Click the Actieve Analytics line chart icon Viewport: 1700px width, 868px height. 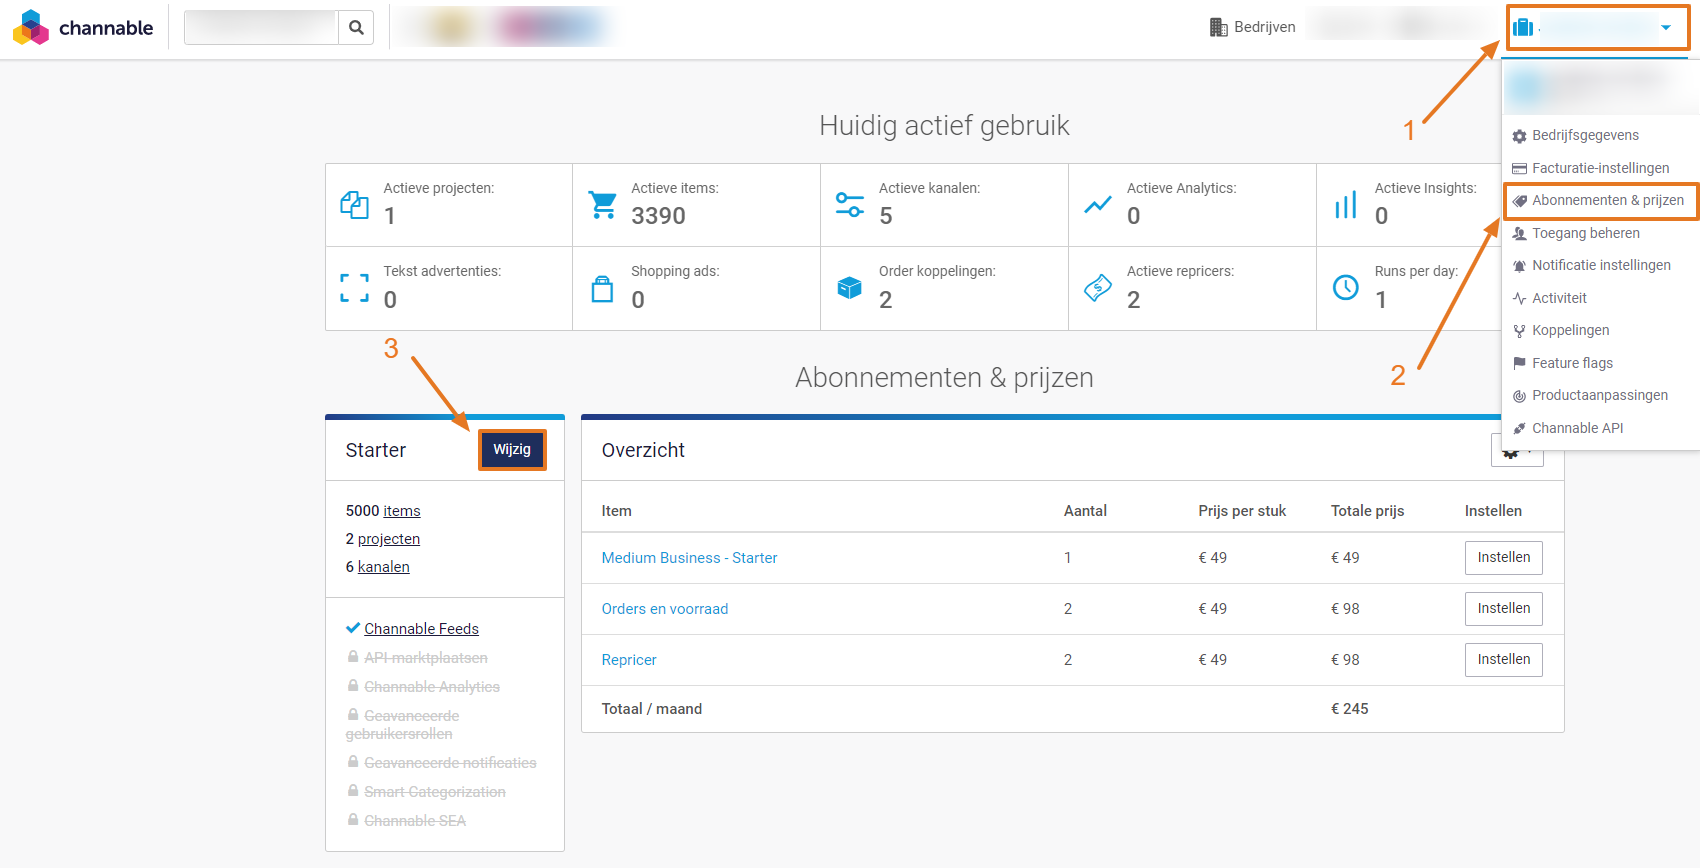1098,205
